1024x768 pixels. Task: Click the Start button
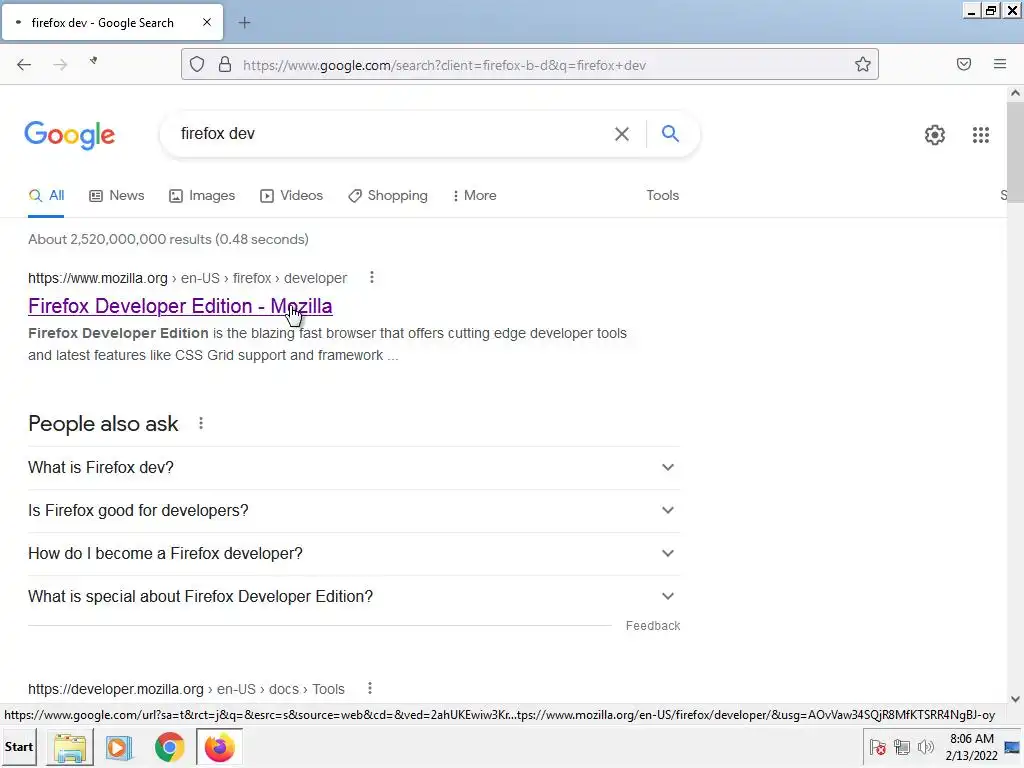pos(19,747)
